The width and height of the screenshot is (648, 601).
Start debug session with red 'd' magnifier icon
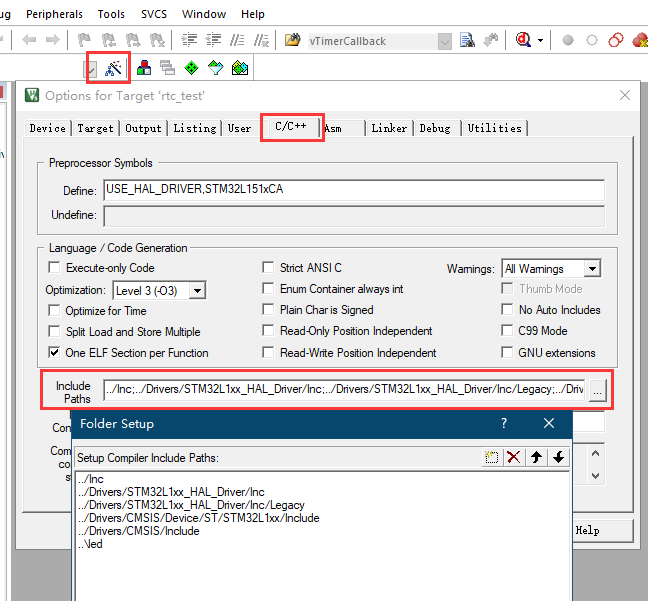click(523, 40)
